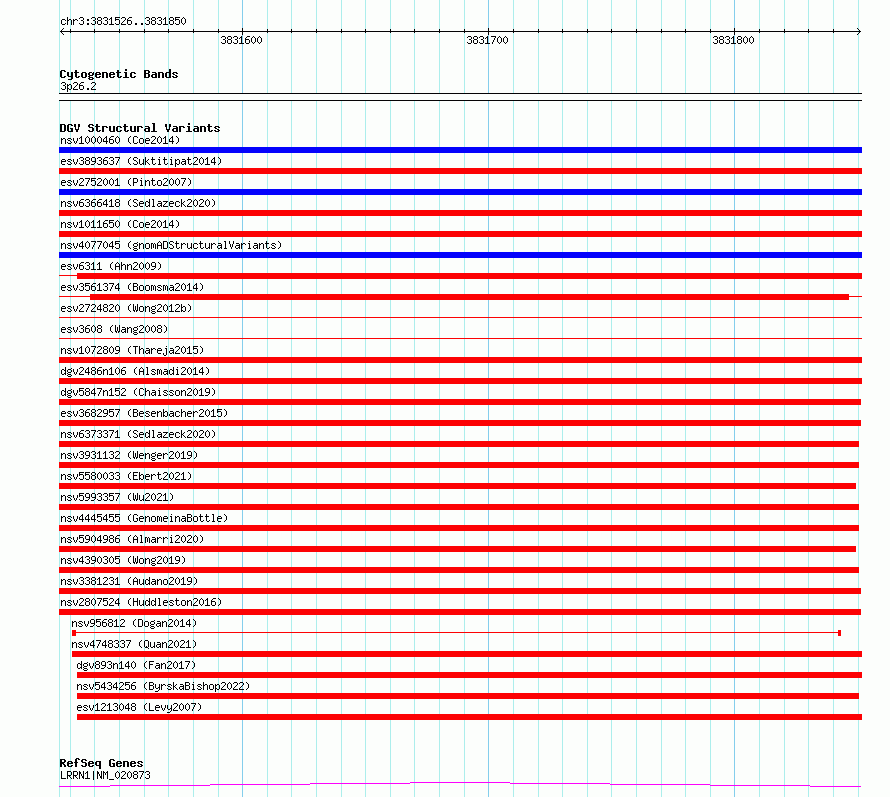Click thin red line under esv2724820 (Wong2012b)
890x797 pixels.
click(460, 318)
